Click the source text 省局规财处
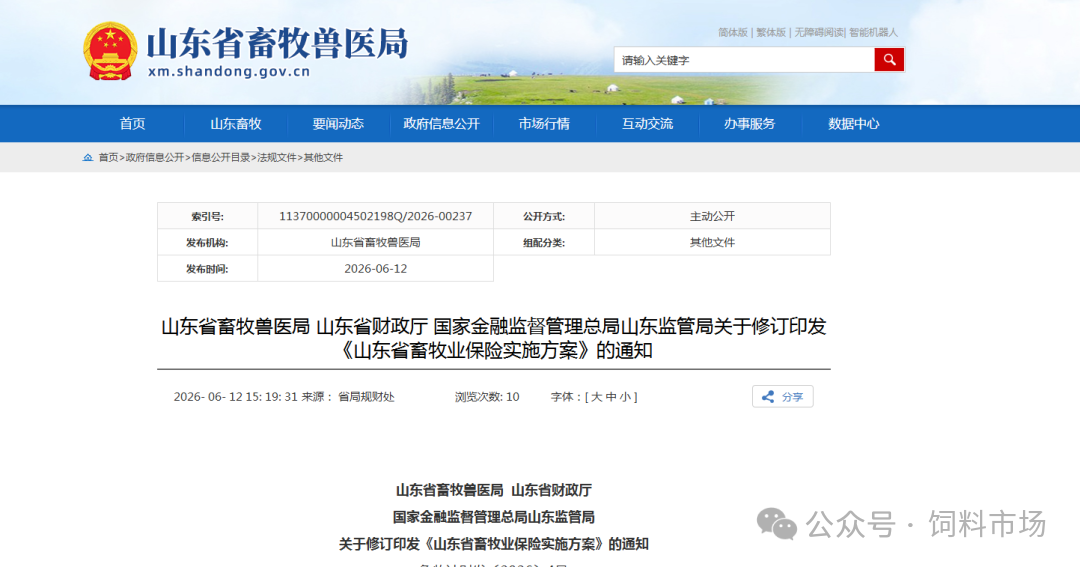 tap(366, 397)
